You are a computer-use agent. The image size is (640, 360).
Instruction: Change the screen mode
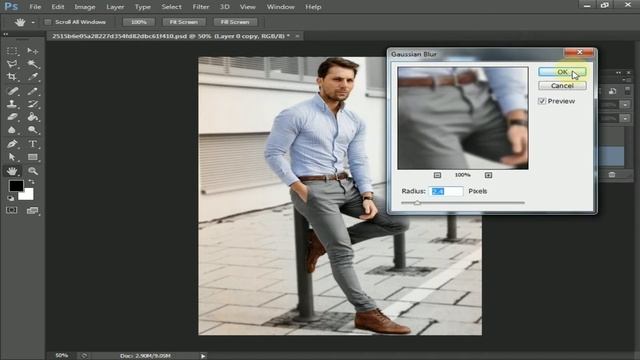coord(32,210)
